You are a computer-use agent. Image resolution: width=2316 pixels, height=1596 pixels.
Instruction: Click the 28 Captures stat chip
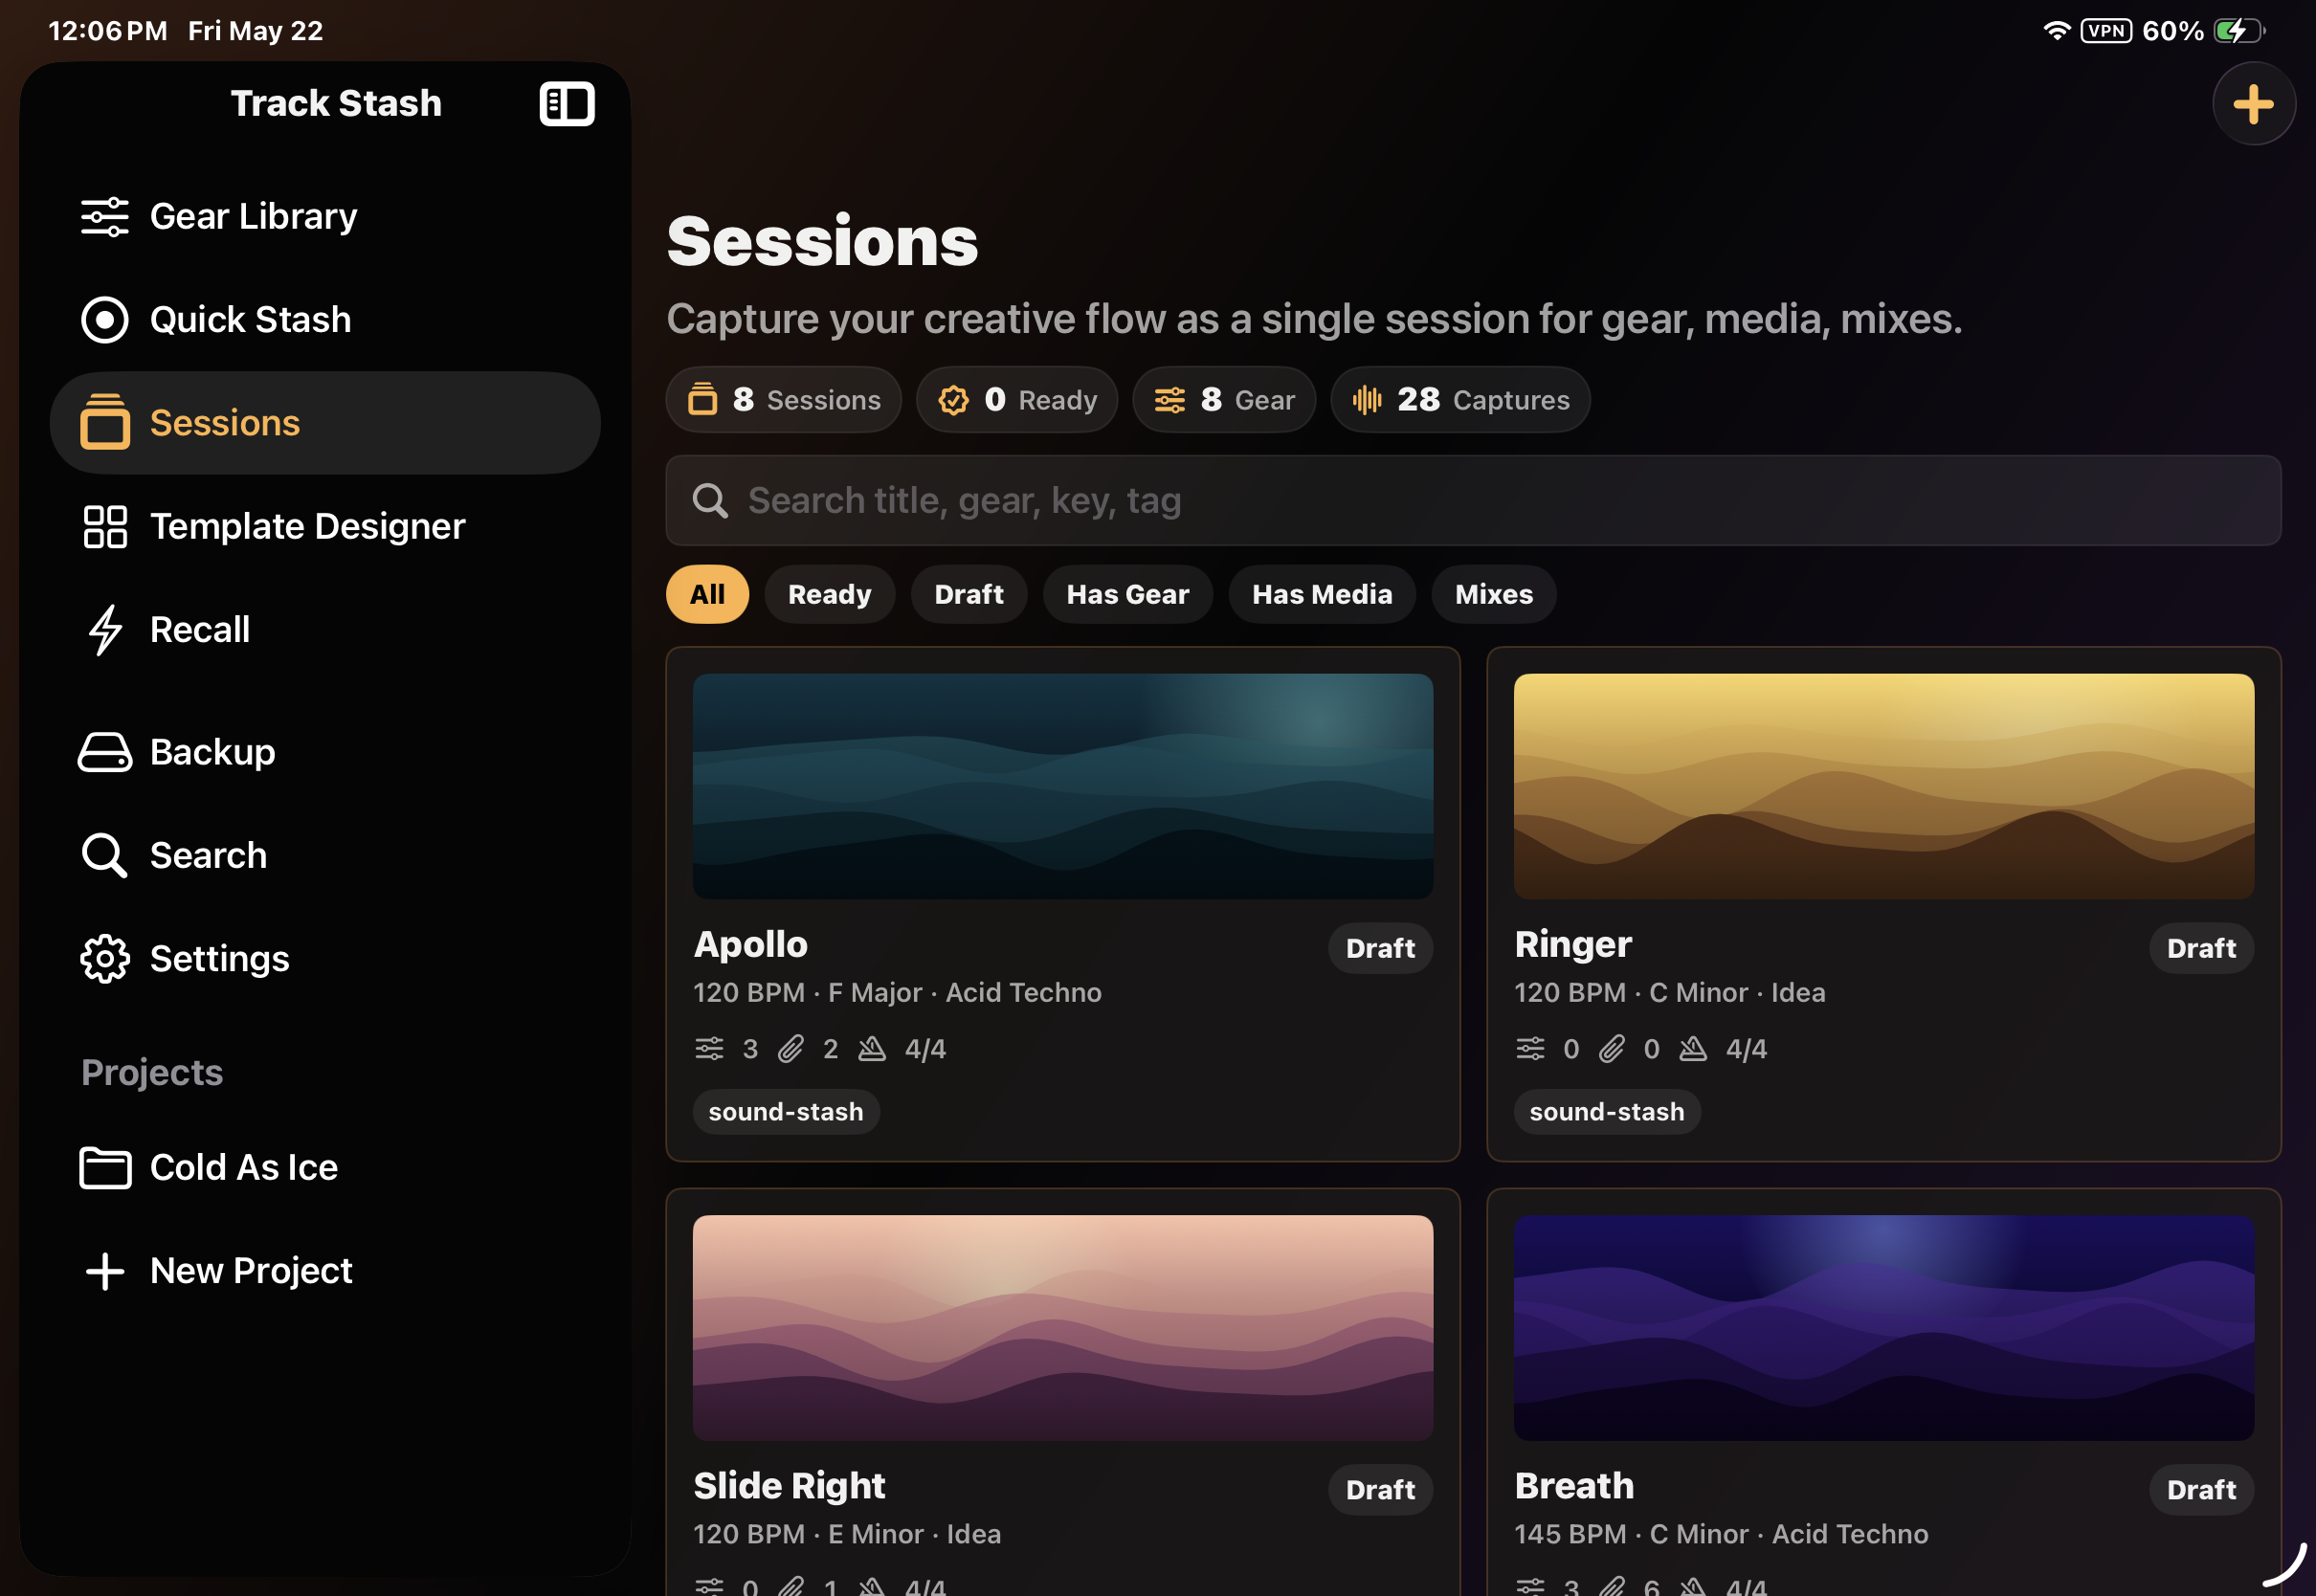[x=1460, y=400]
